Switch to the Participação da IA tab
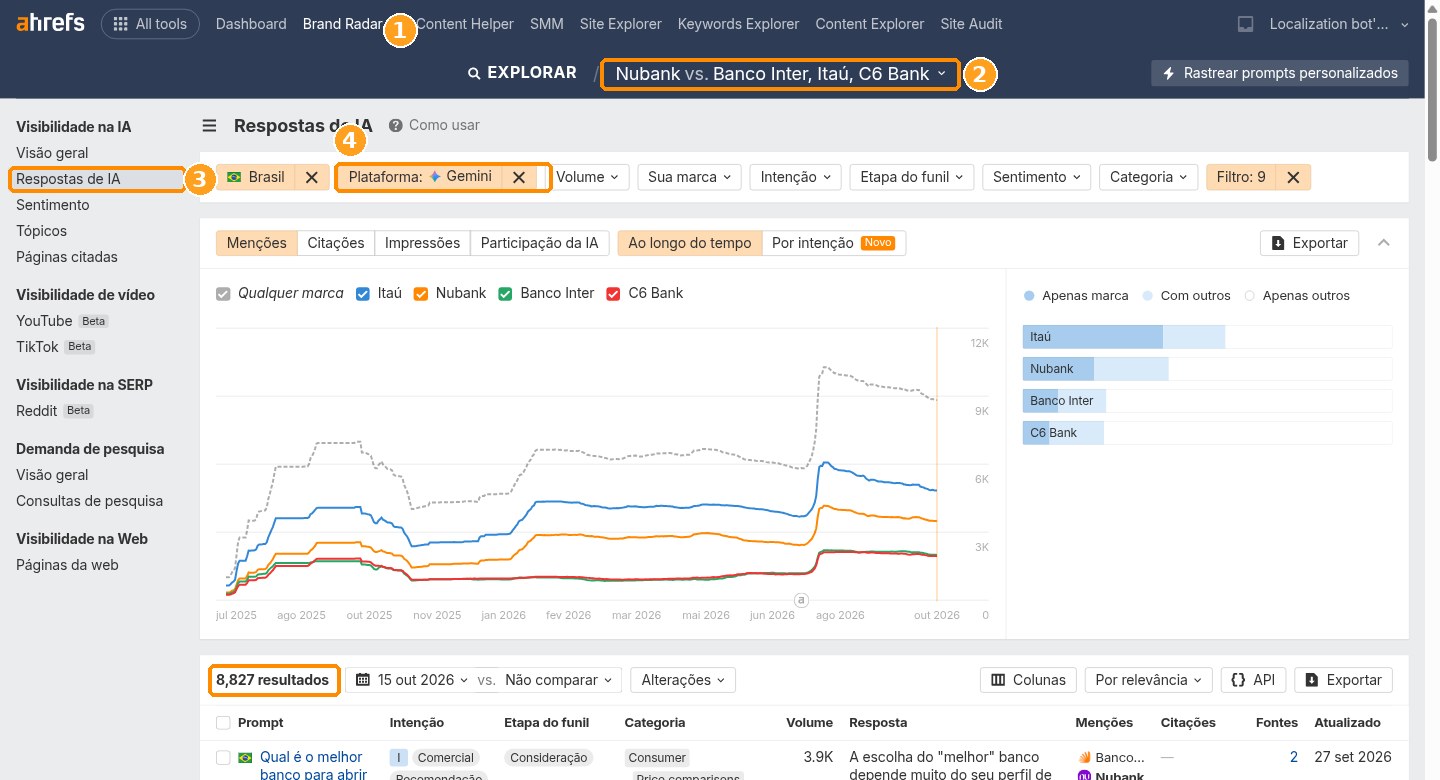 coord(539,243)
